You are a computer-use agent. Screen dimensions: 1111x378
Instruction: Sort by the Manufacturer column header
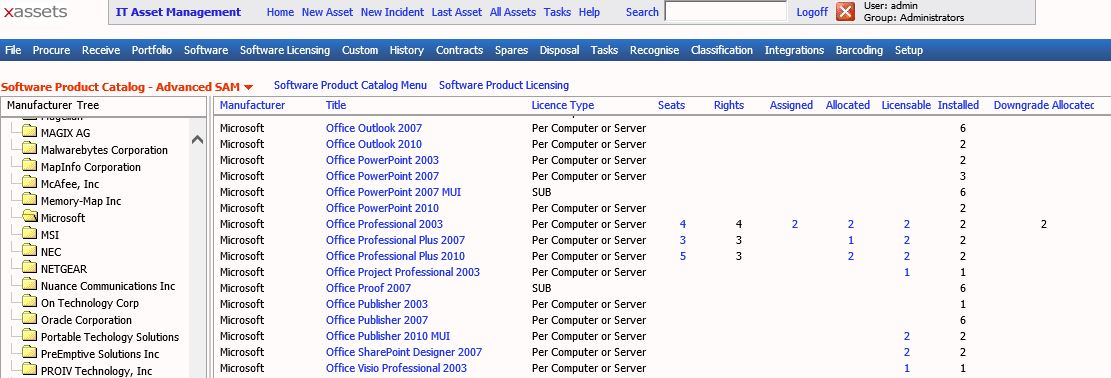252,105
